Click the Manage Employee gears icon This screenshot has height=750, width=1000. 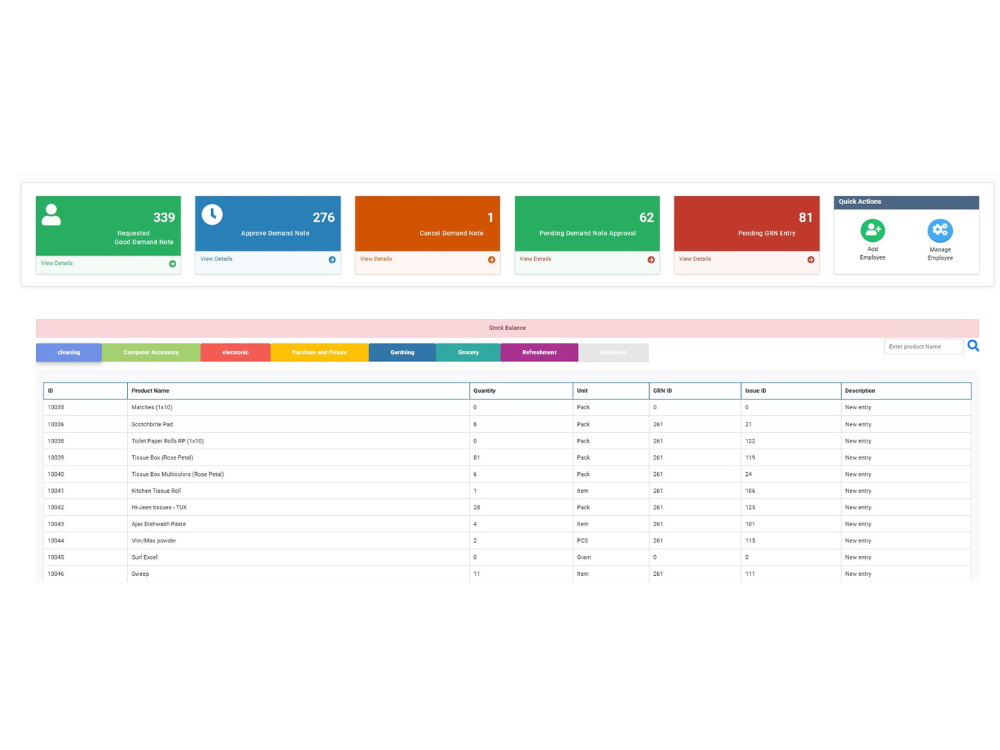(x=940, y=230)
